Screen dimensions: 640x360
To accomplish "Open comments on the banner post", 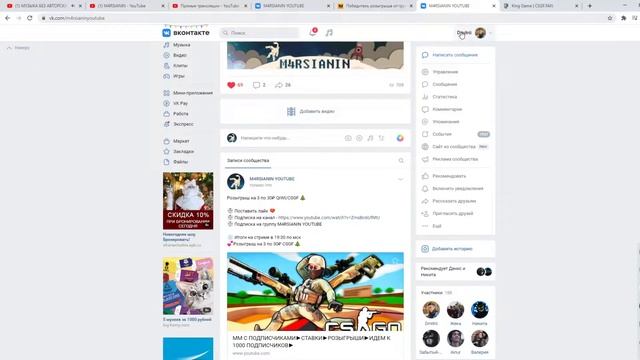I will (256, 85).
